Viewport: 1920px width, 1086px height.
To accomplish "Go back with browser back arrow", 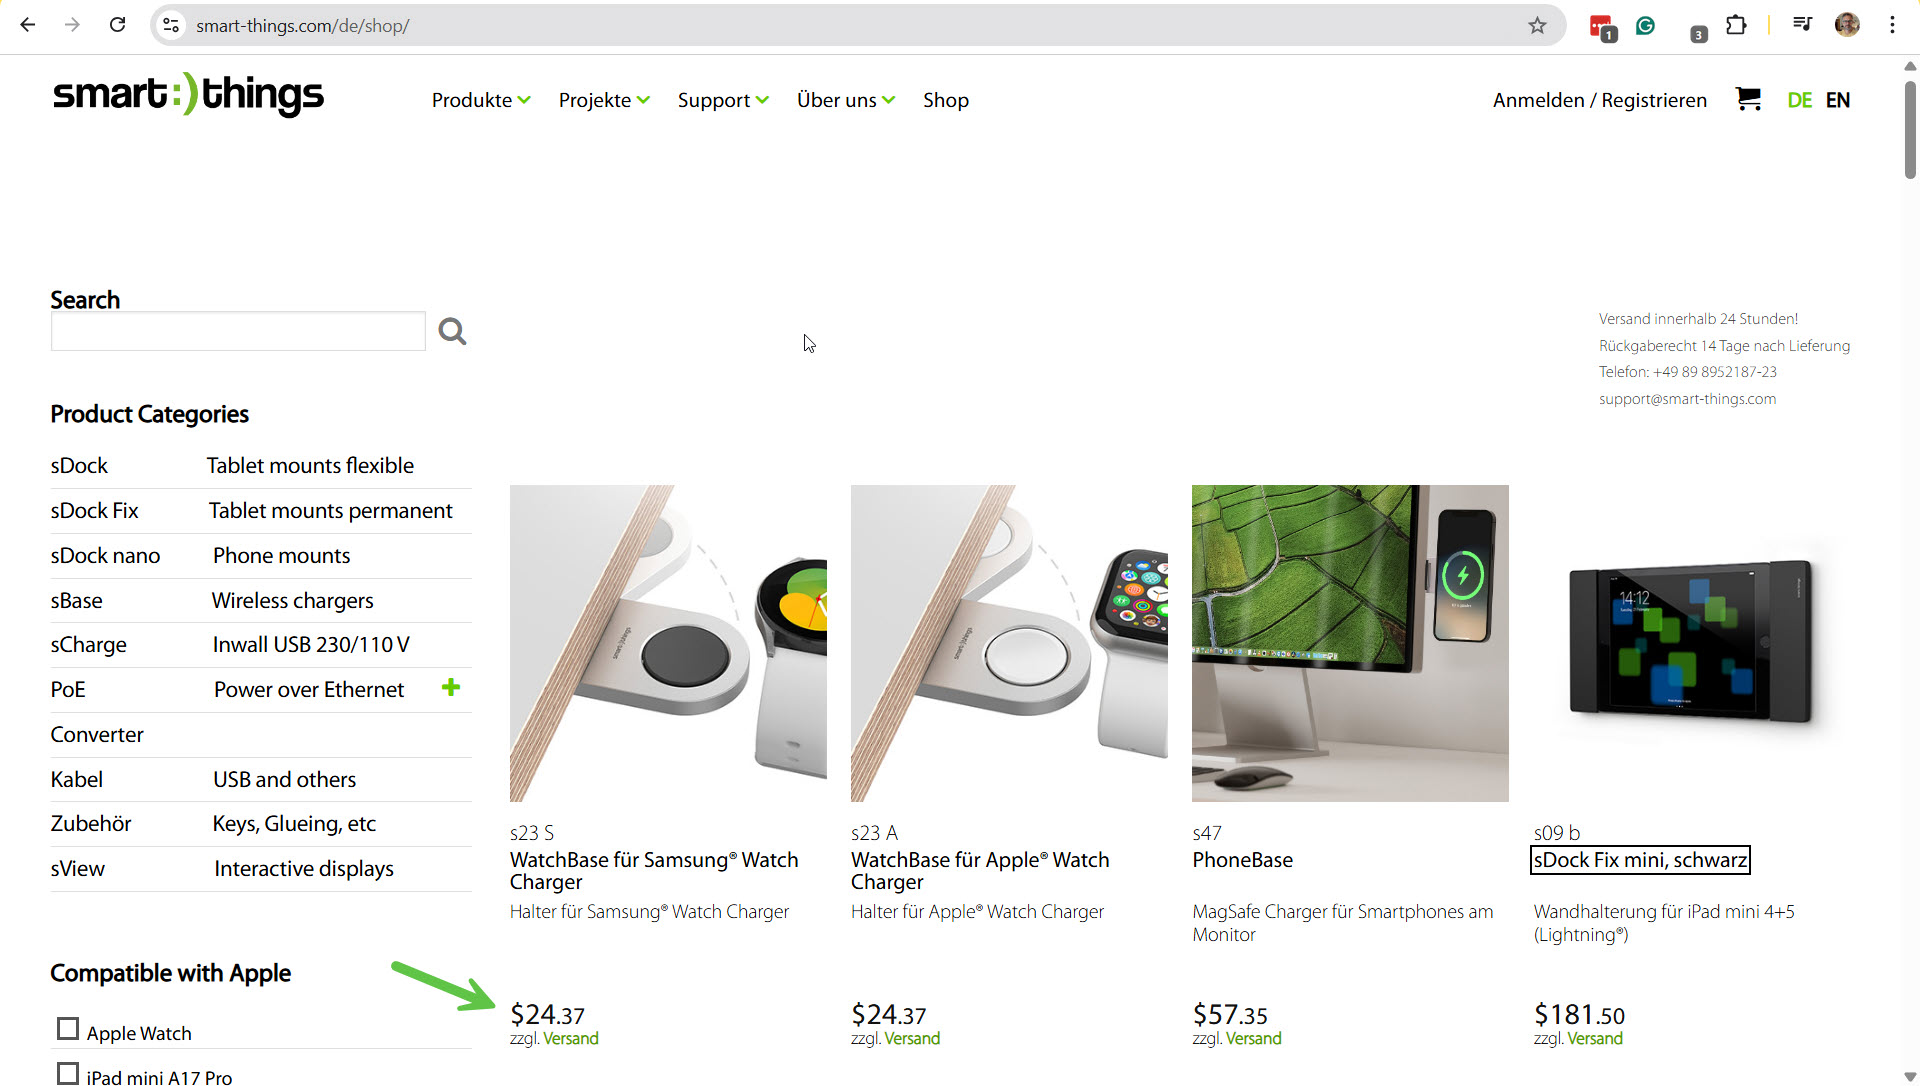I will point(28,25).
